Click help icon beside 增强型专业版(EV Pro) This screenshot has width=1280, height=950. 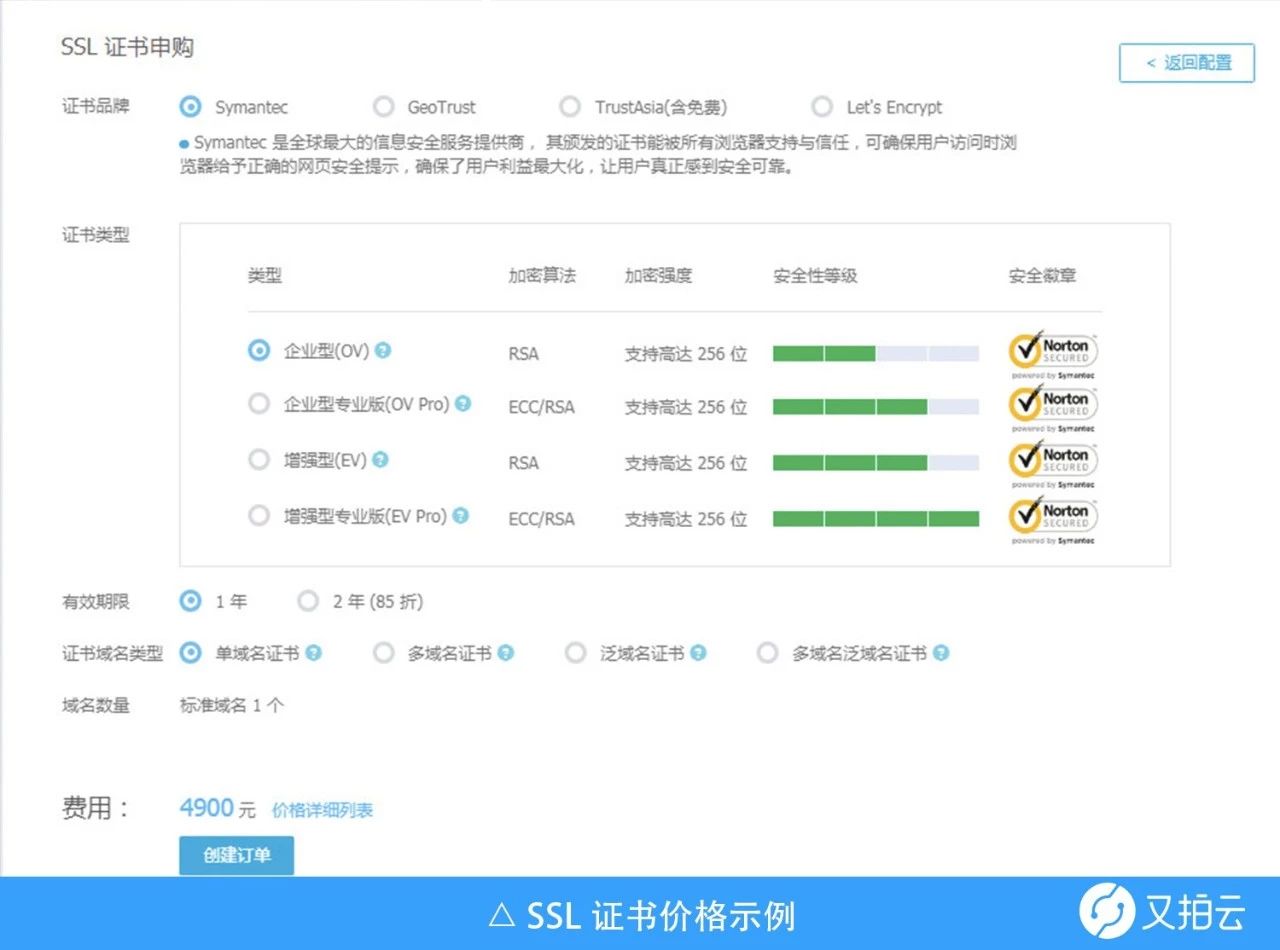460,516
